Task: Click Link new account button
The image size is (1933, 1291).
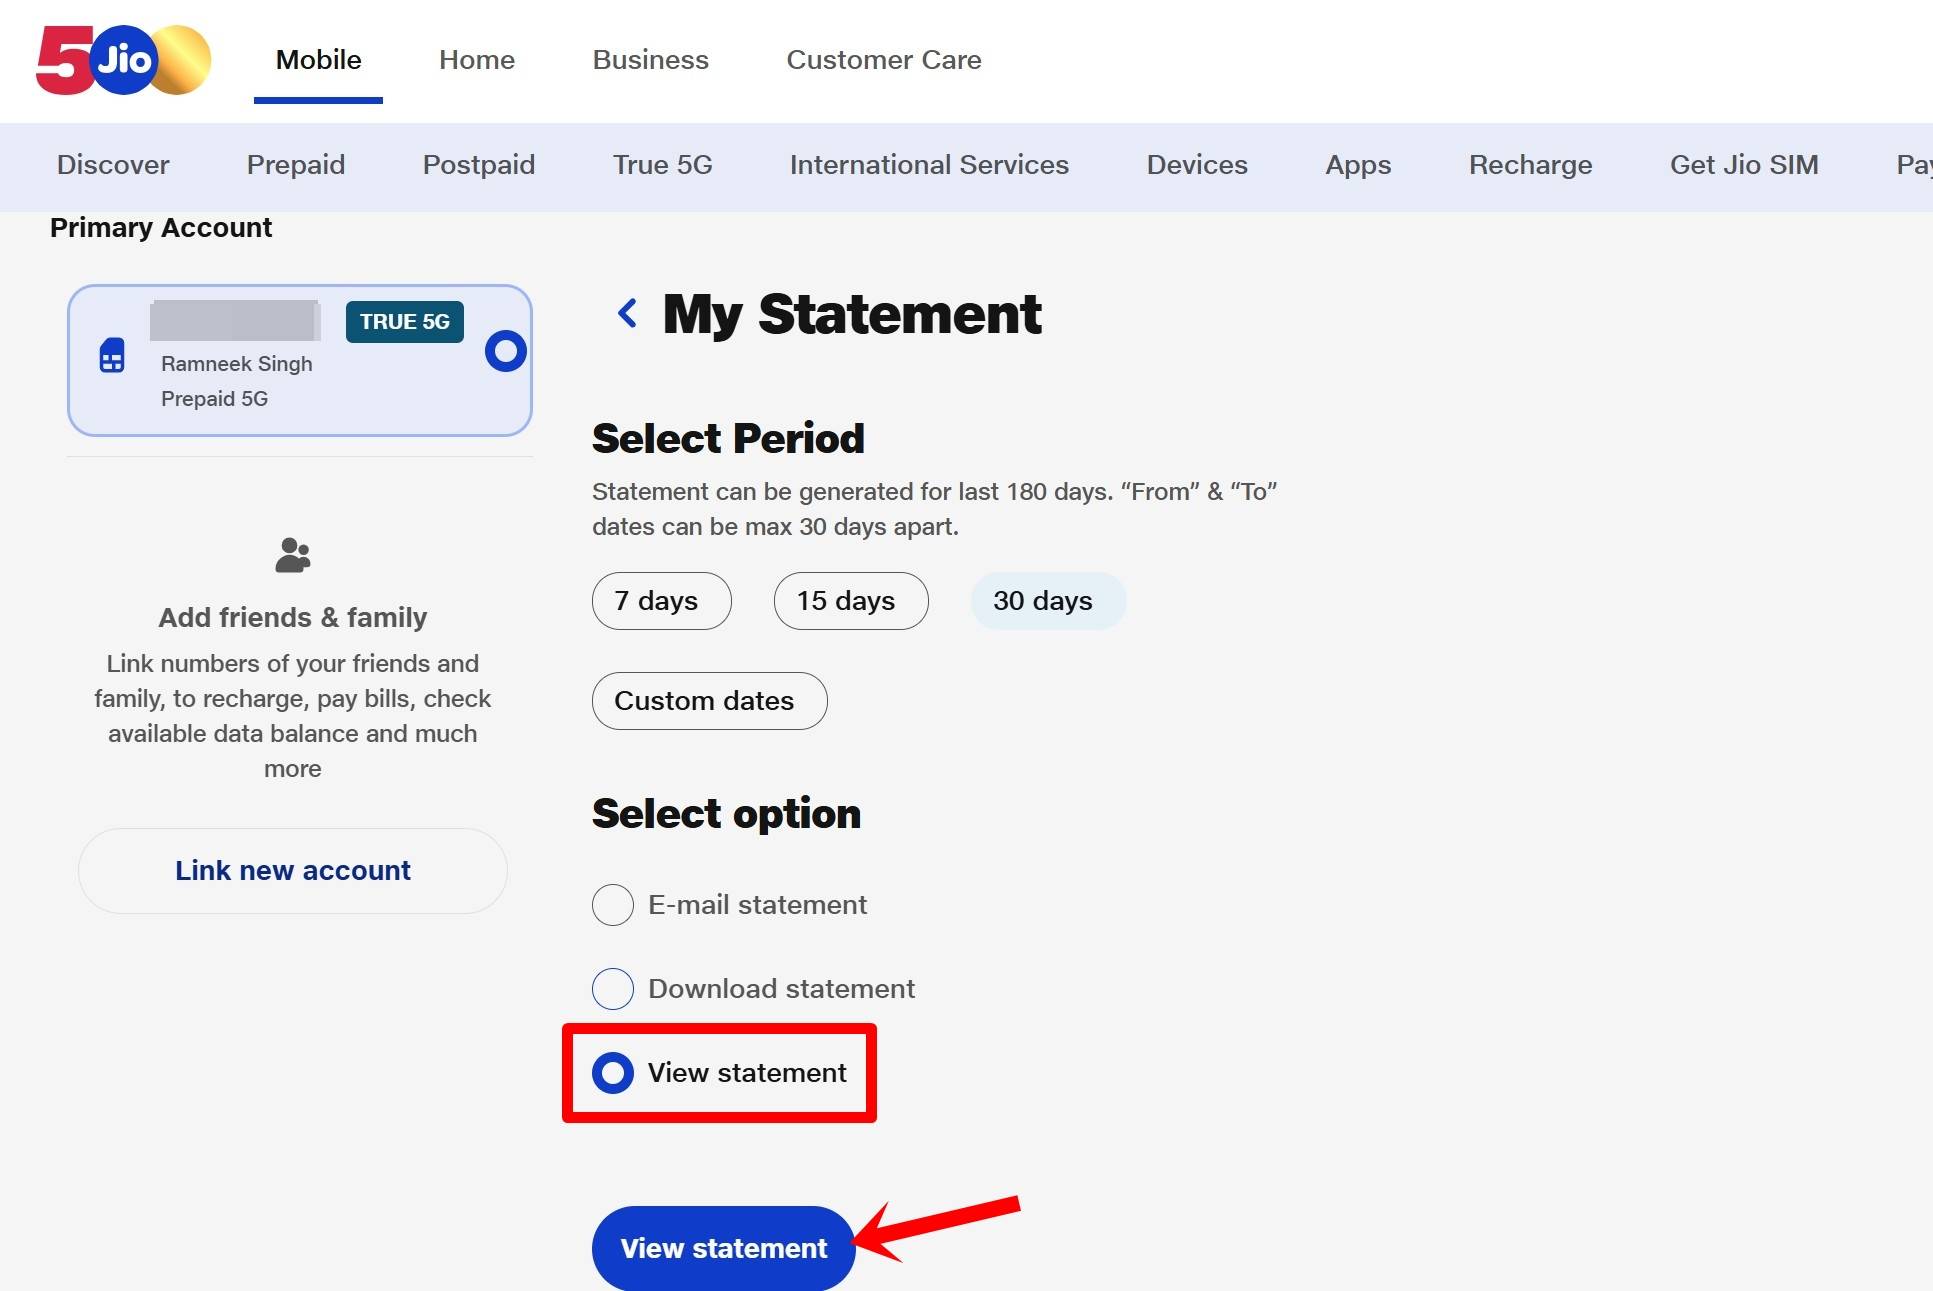Action: click(x=293, y=871)
